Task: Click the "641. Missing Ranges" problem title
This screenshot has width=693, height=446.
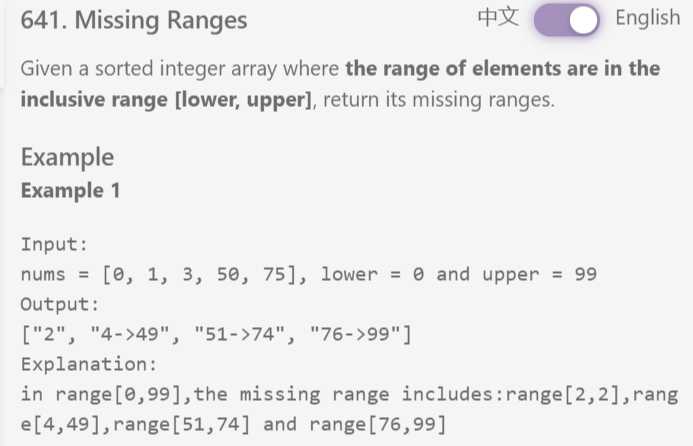Action: point(134,20)
